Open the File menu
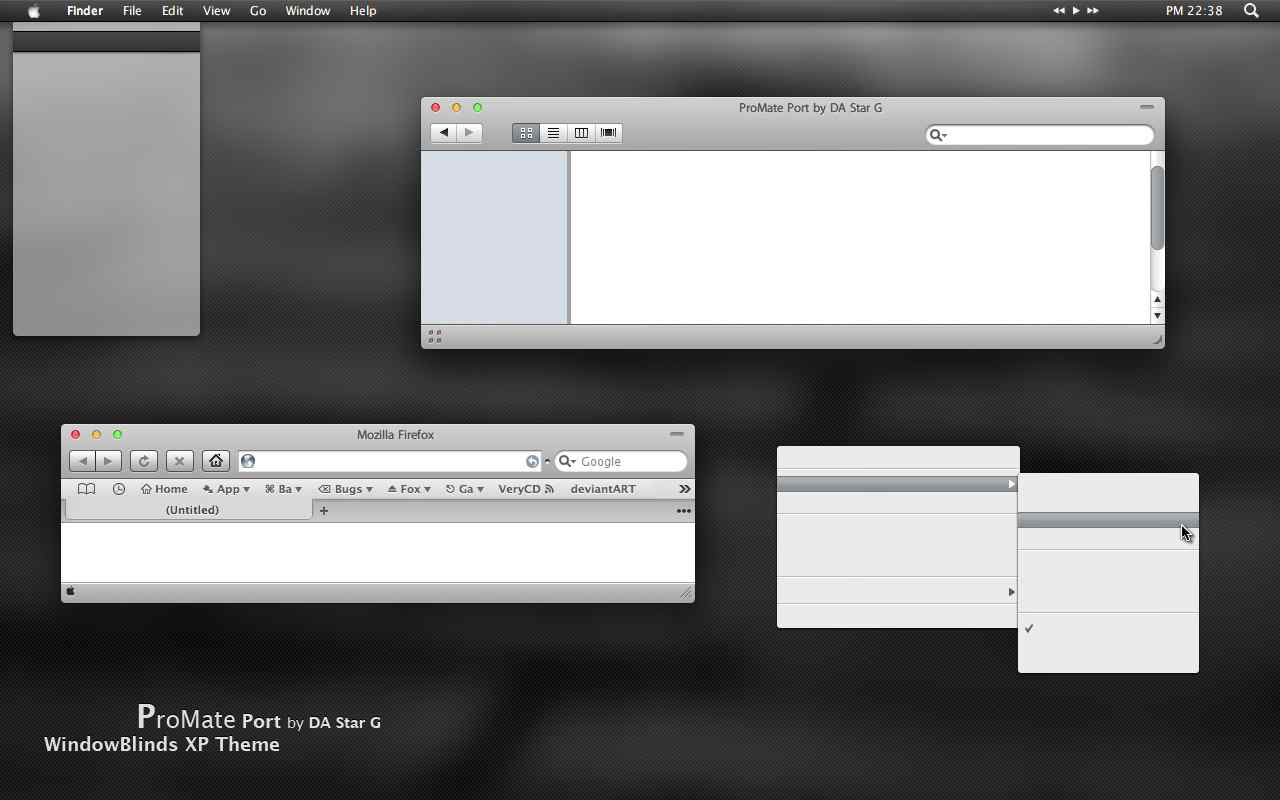Screen dimensions: 1280x800 point(132,11)
